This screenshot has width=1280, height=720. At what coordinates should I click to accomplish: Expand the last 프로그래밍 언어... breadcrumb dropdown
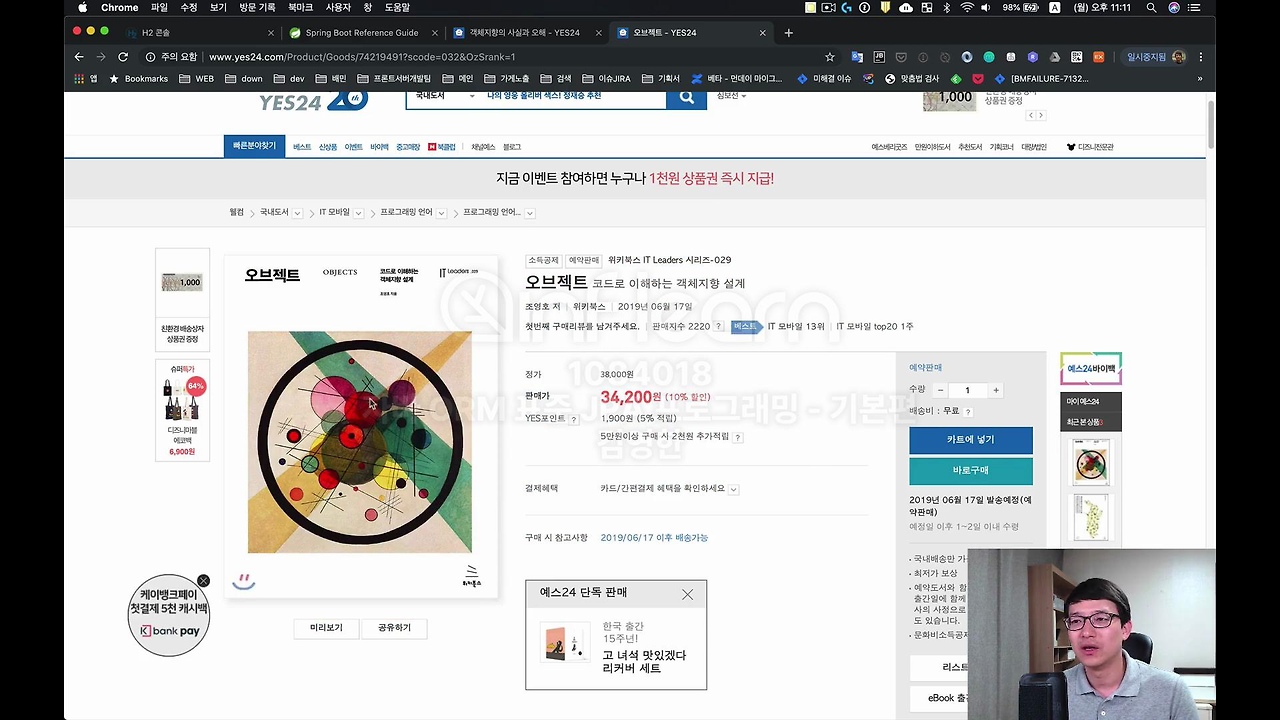(530, 213)
